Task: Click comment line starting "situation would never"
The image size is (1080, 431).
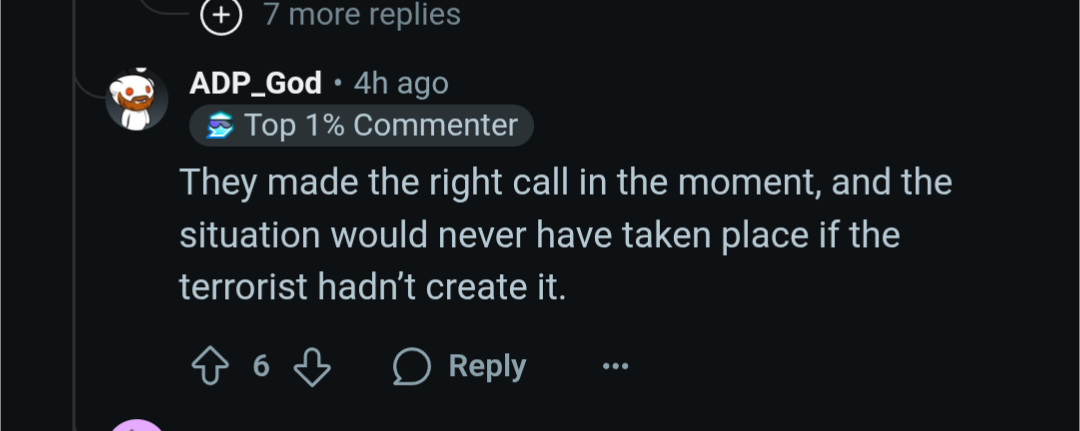Action: (539, 236)
